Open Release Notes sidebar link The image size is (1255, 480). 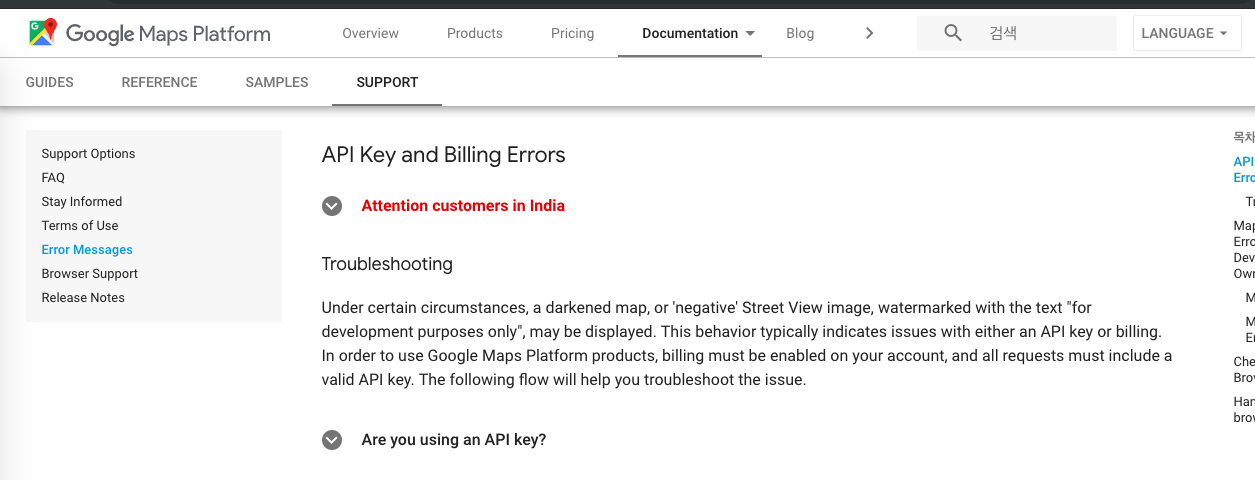click(x=83, y=298)
